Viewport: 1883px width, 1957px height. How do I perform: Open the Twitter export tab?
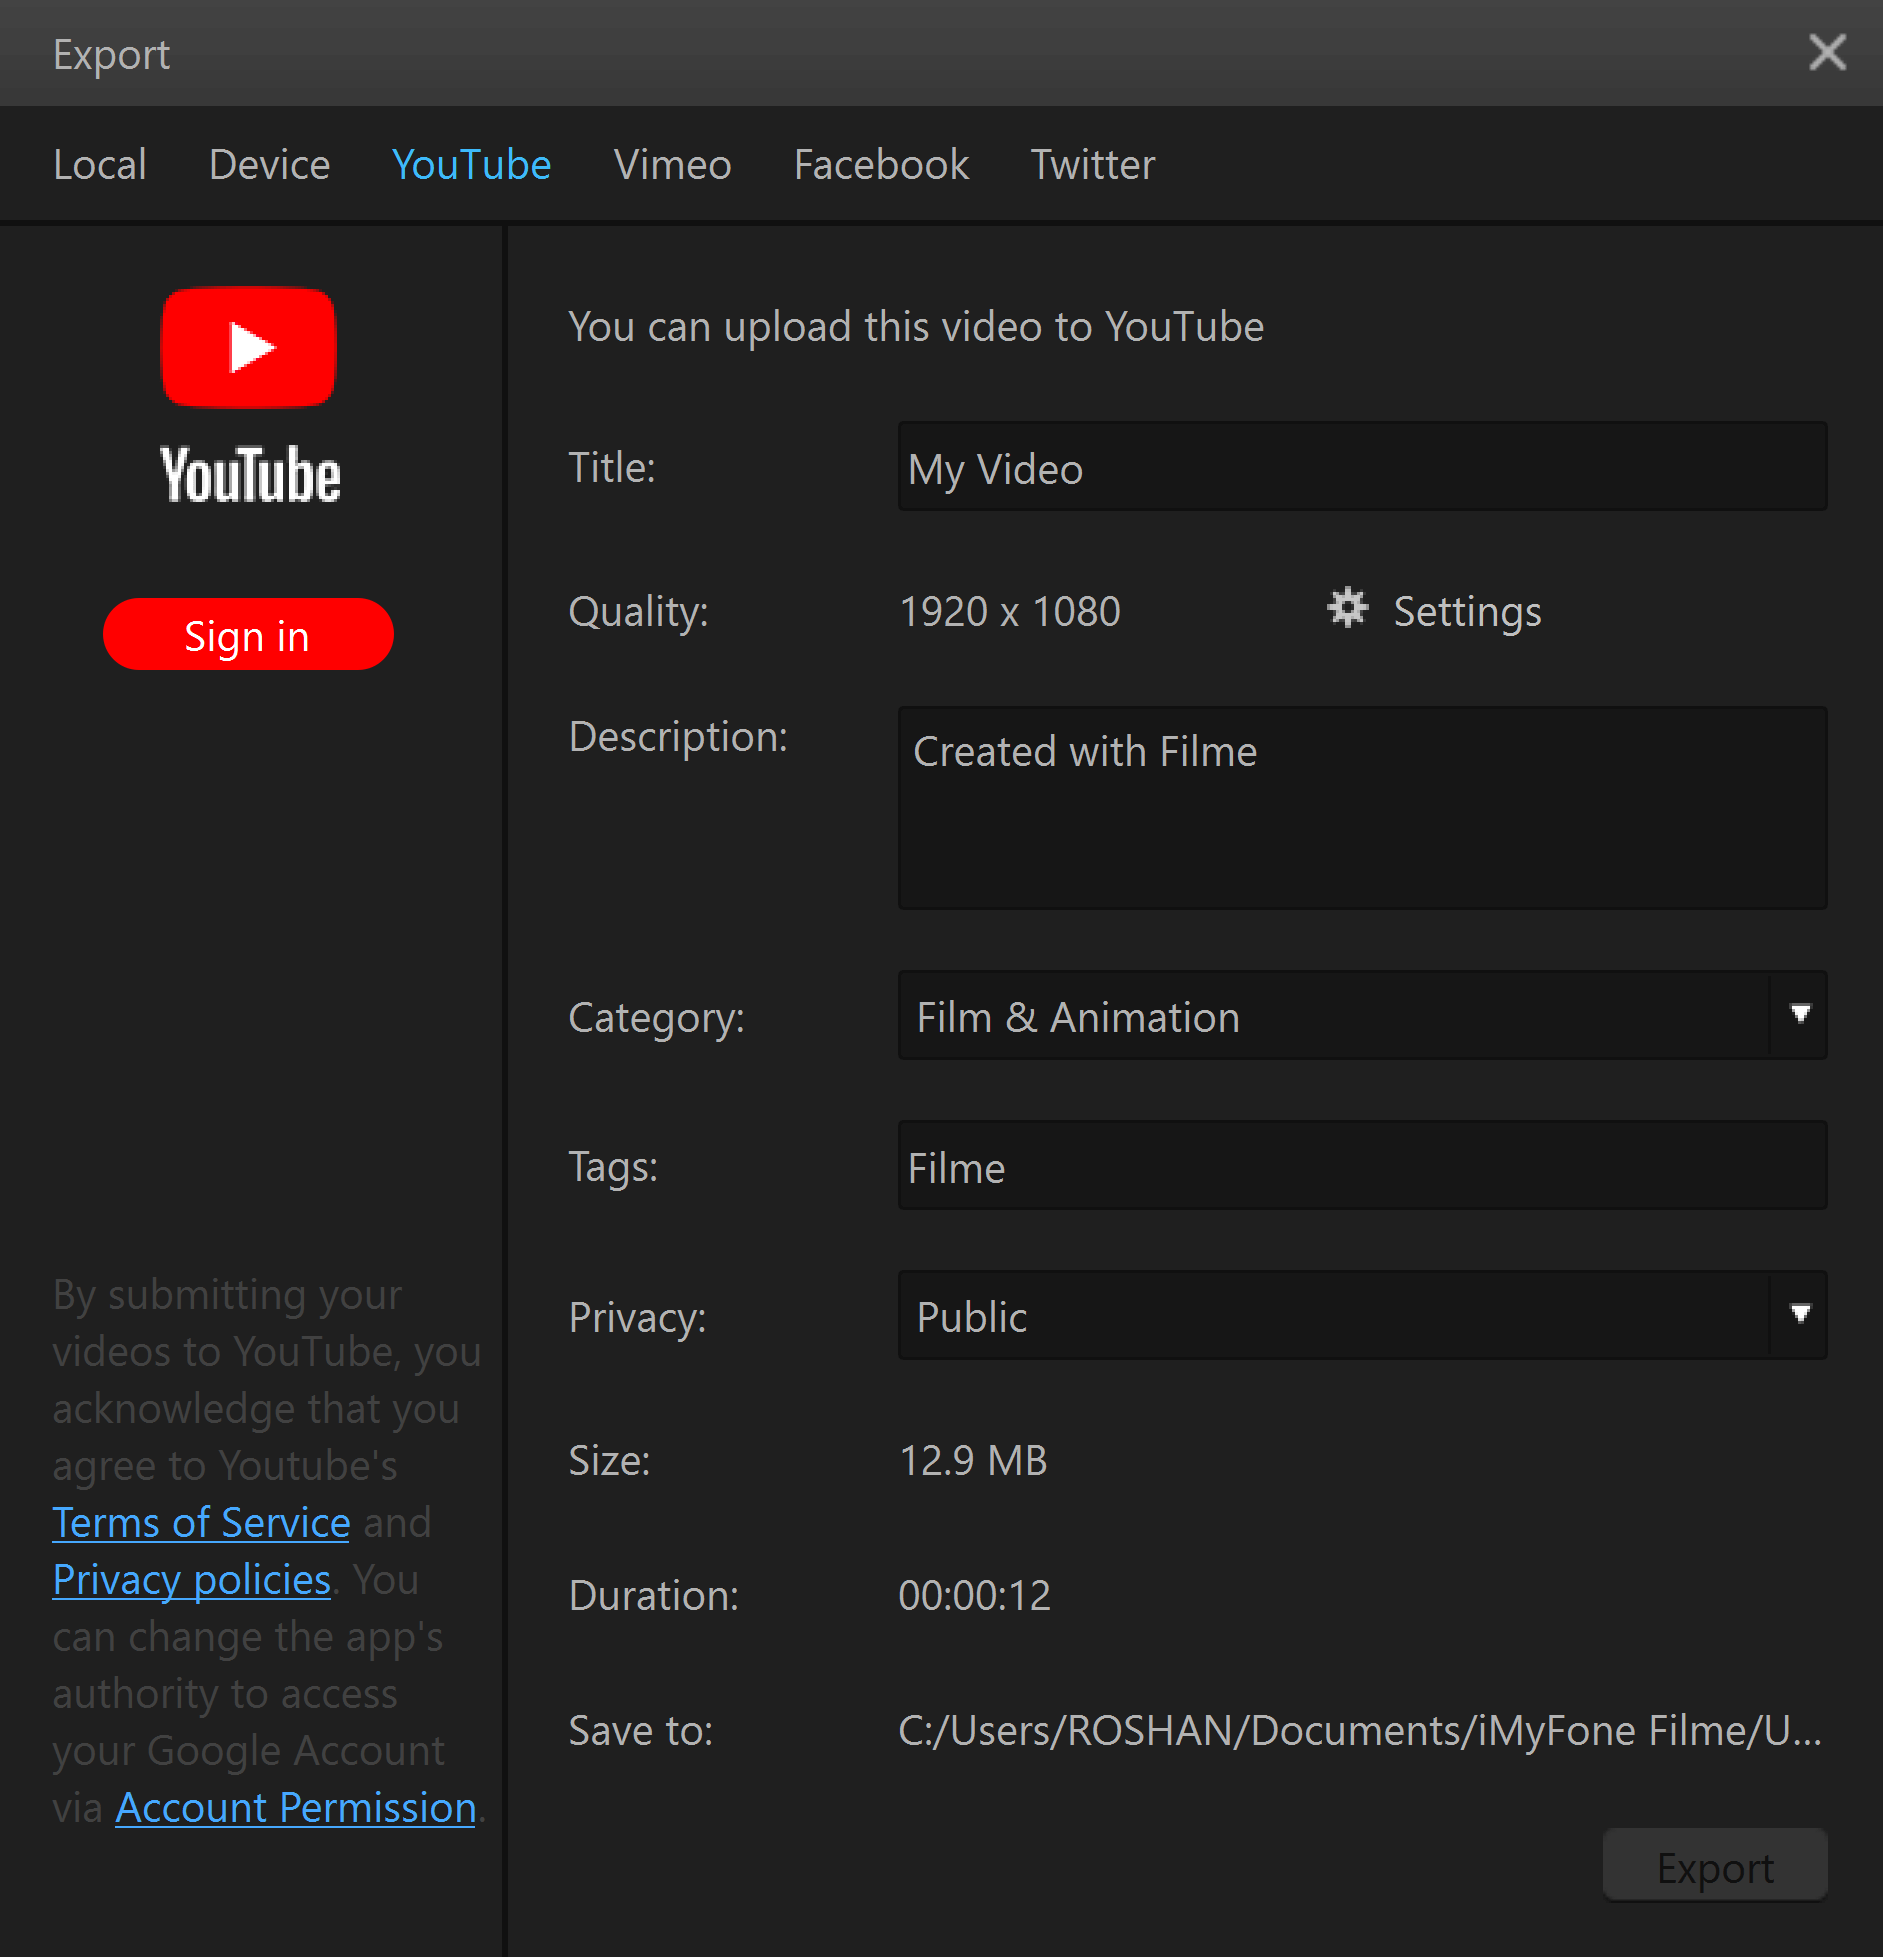[1093, 164]
